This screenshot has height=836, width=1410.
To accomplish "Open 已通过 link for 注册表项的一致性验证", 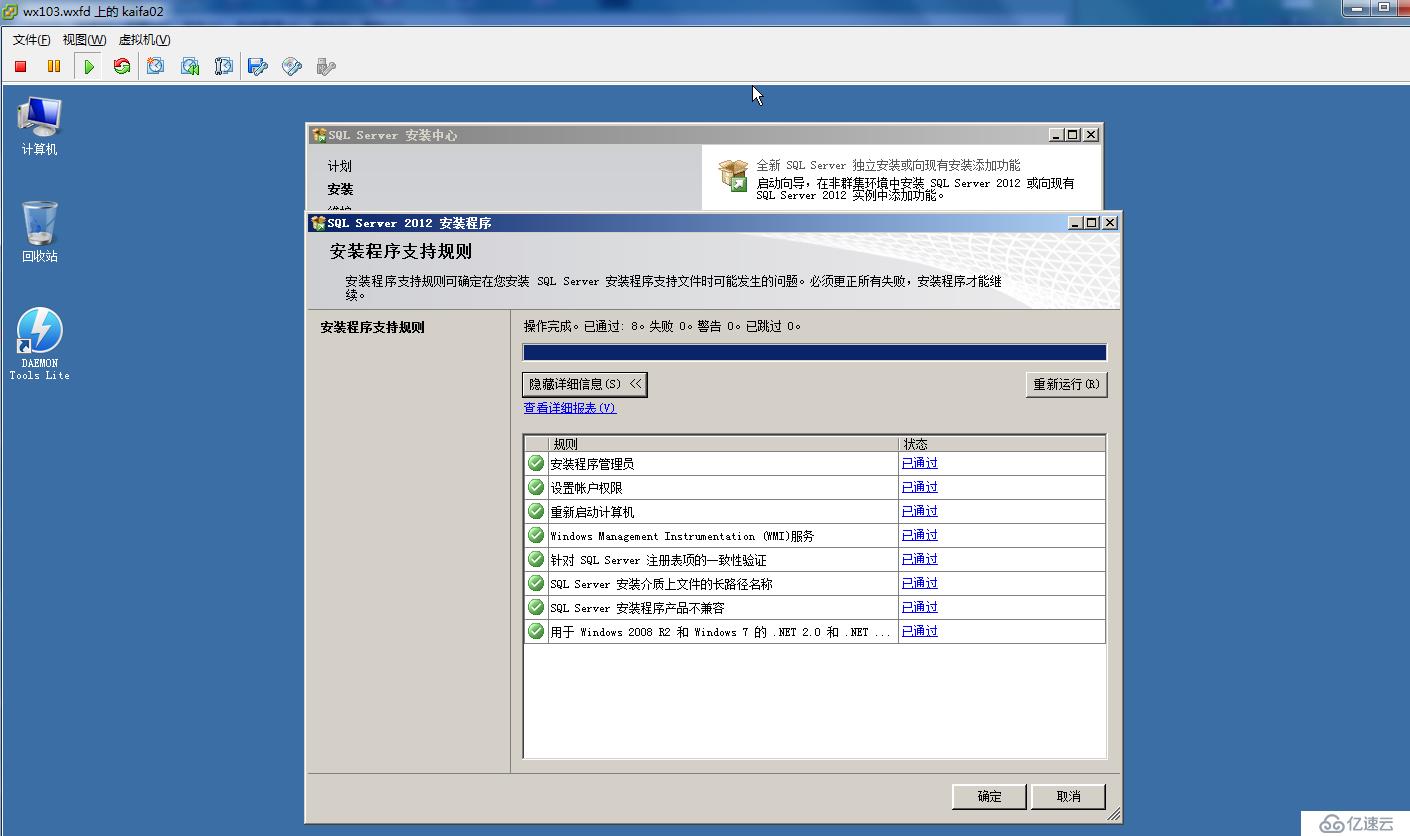I will click(920, 559).
